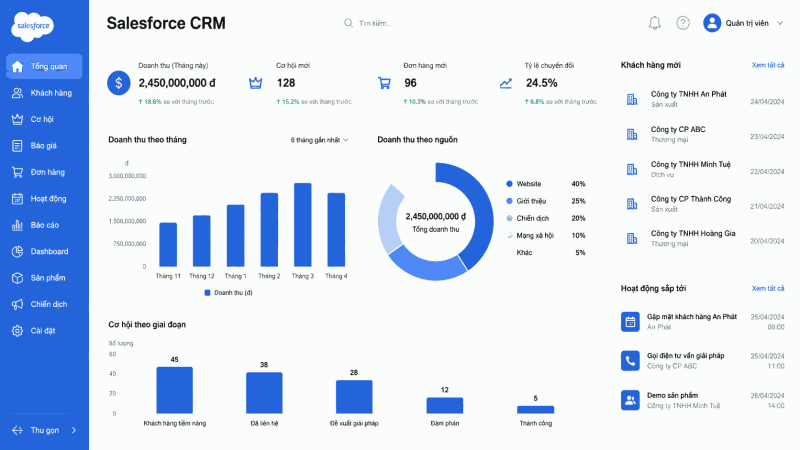
Task: Click the trend icon beside Tỷ lệ chuyển đổi
Action: click(x=506, y=83)
